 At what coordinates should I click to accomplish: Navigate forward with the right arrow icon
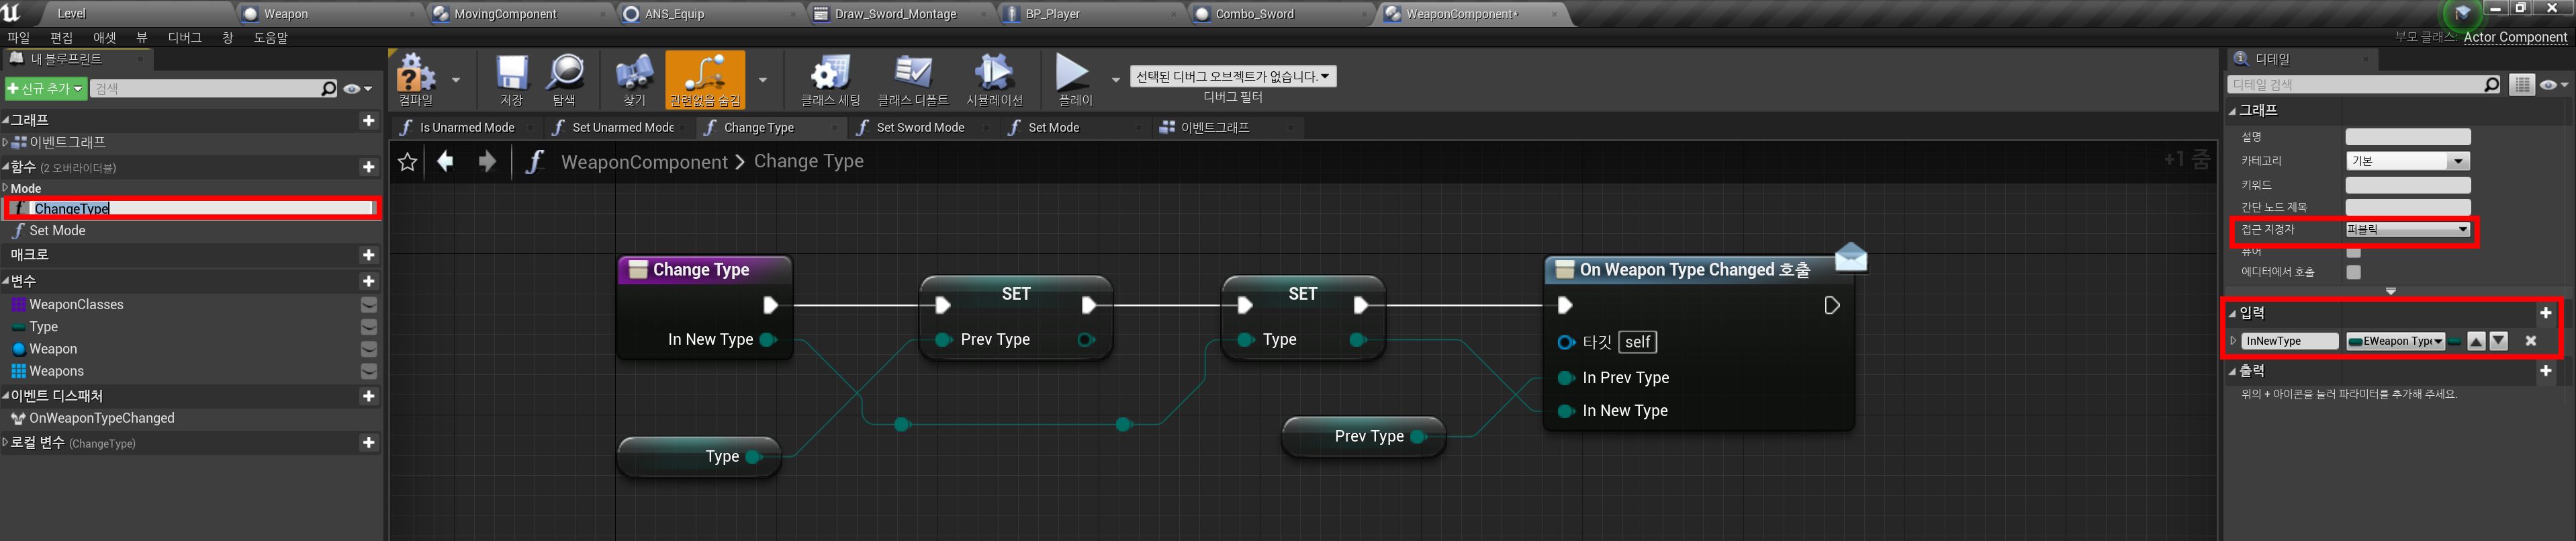pyautogui.click(x=487, y=161)
